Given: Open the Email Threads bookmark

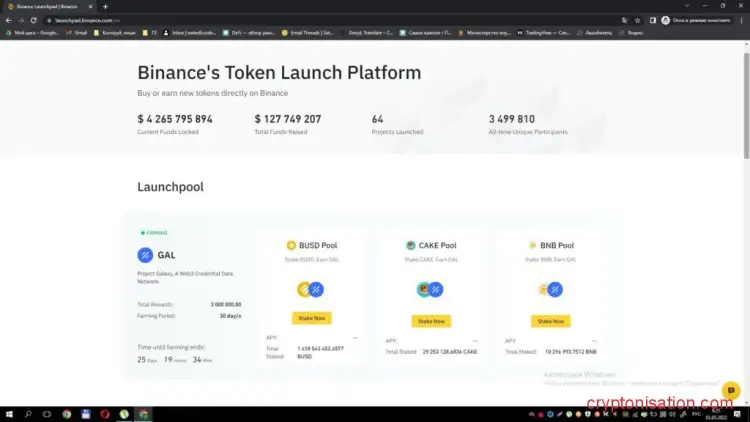Looking at the screenshot, I should pos(308,33).
